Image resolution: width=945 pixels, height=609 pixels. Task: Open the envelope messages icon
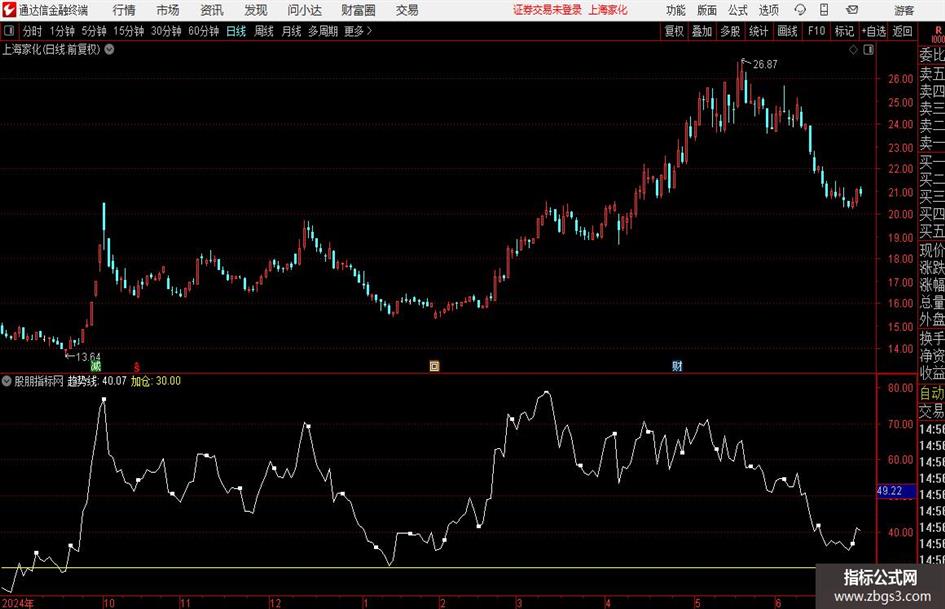point(852,10)
